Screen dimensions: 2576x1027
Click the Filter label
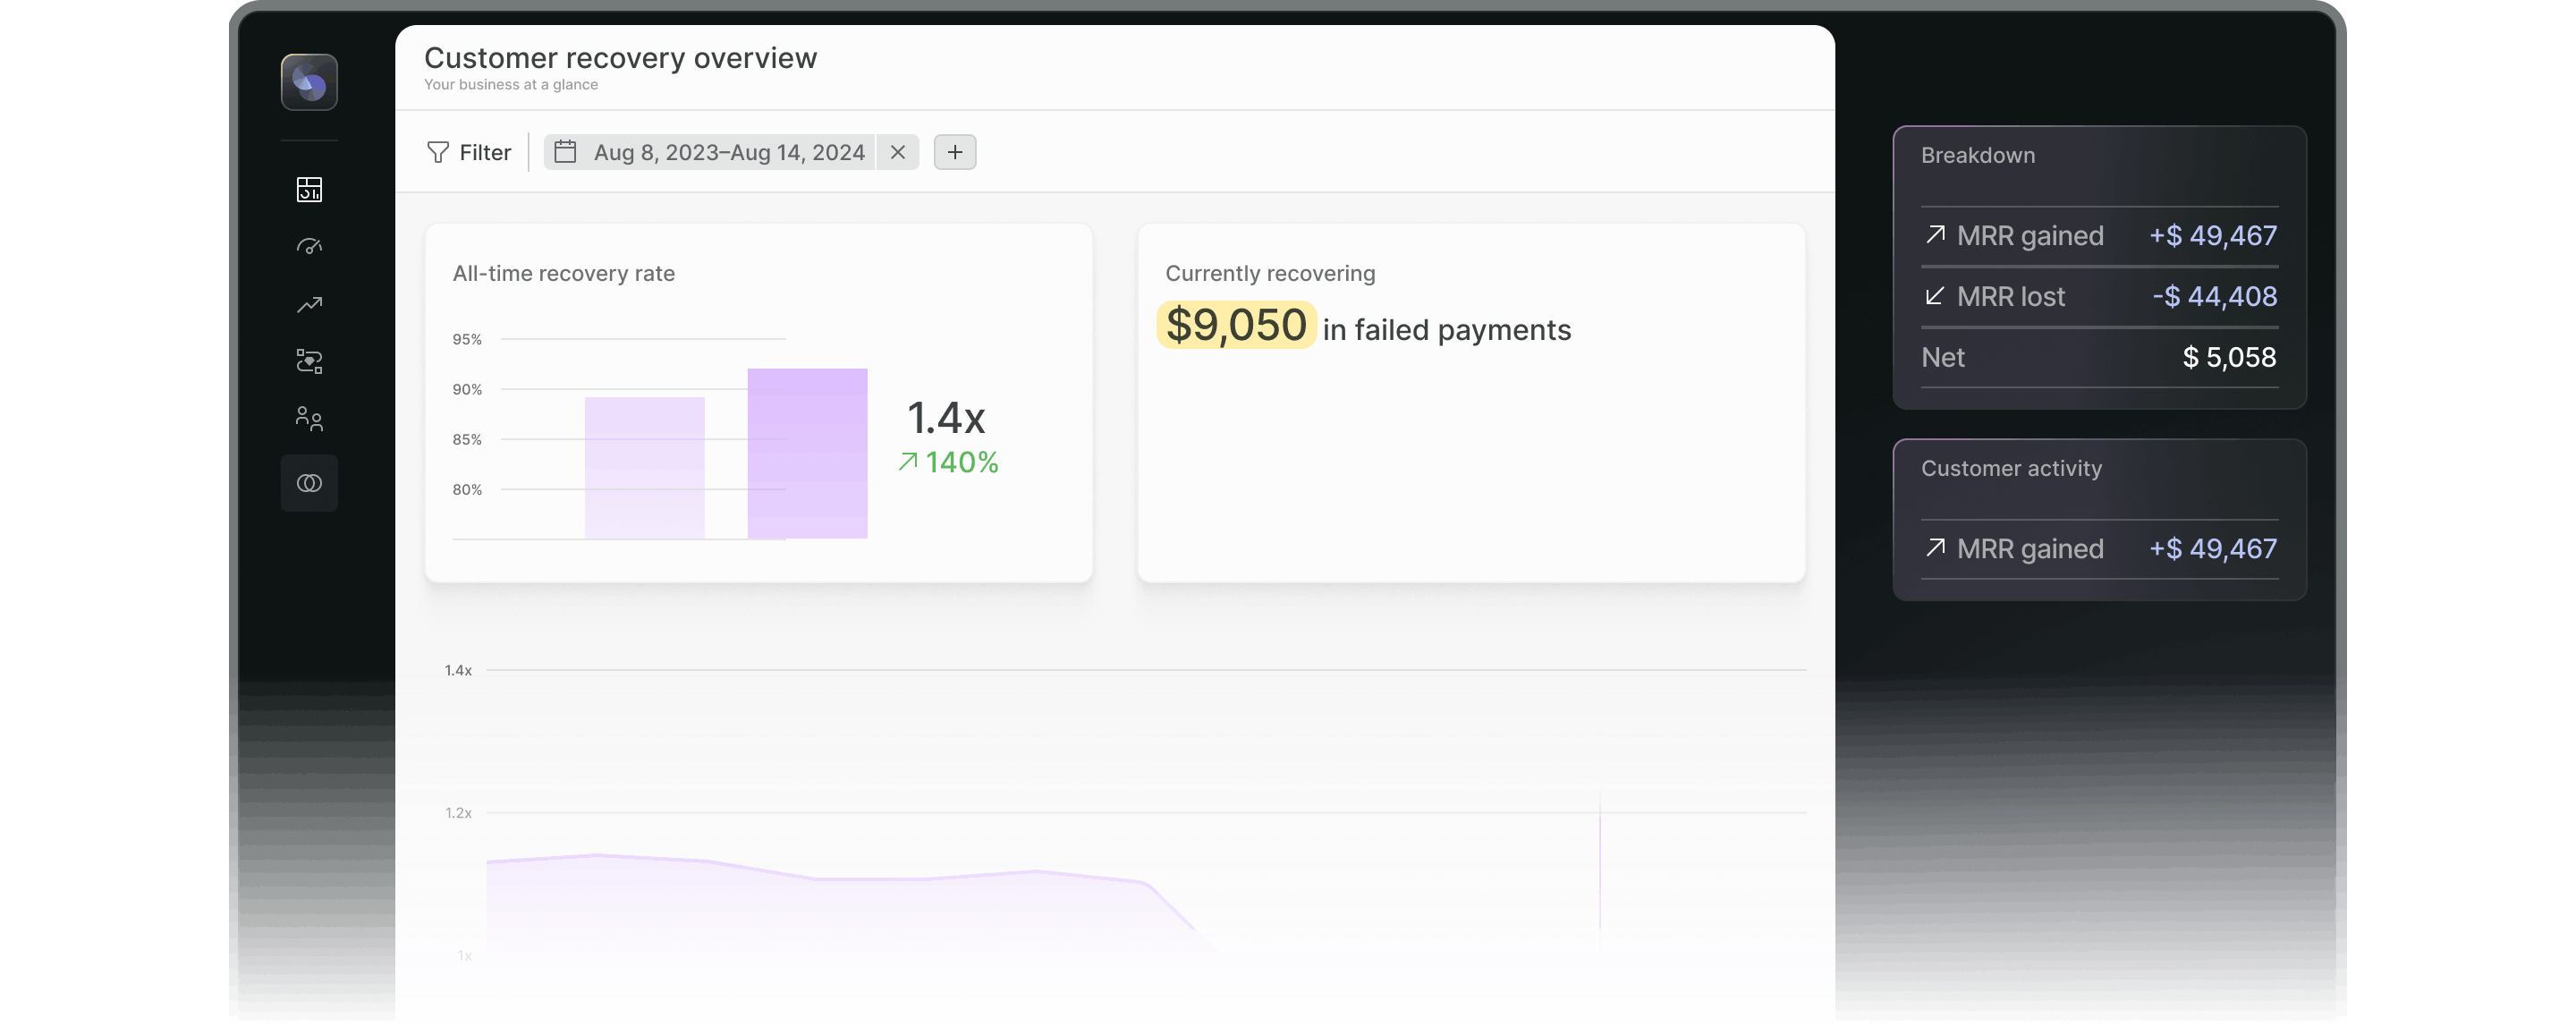pos(485,152)
